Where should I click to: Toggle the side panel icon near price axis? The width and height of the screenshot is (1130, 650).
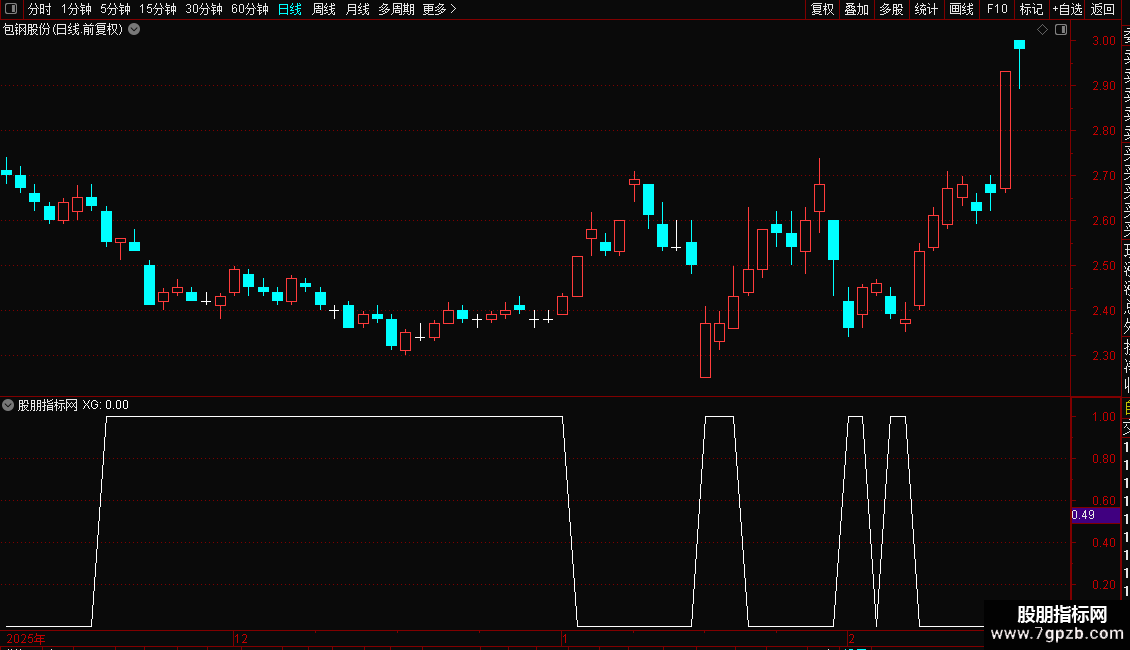1061,30
